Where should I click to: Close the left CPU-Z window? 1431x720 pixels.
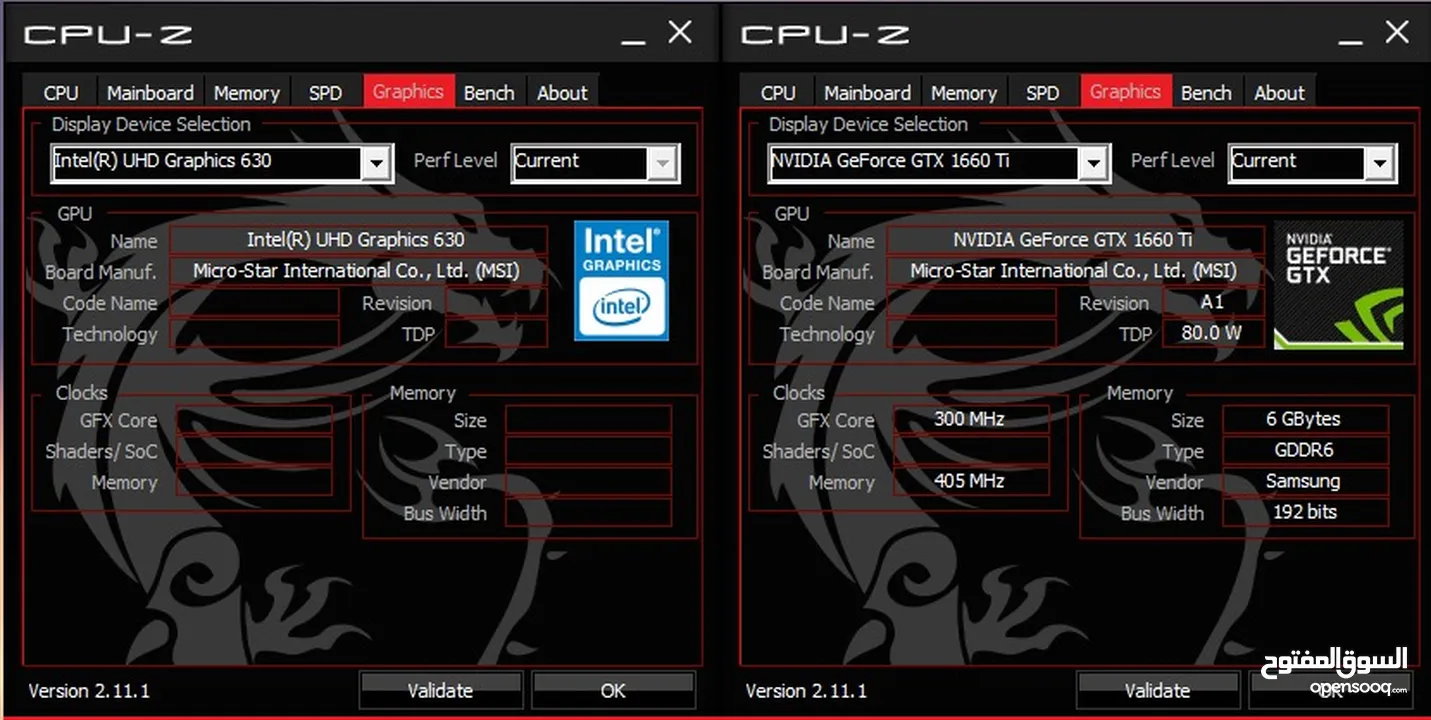tap(680, 32)
